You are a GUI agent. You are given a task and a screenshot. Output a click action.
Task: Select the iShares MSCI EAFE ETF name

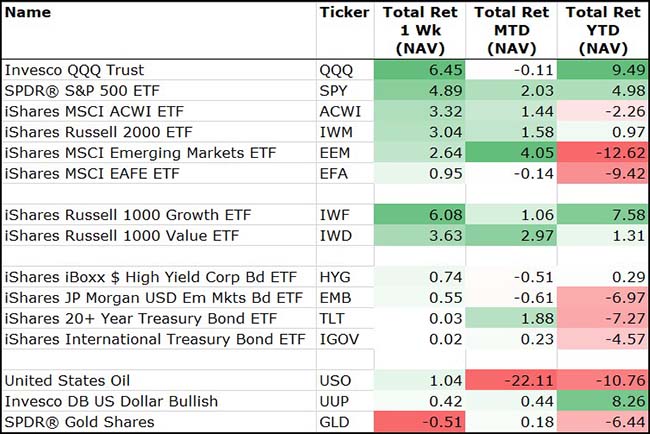[81, 173]
